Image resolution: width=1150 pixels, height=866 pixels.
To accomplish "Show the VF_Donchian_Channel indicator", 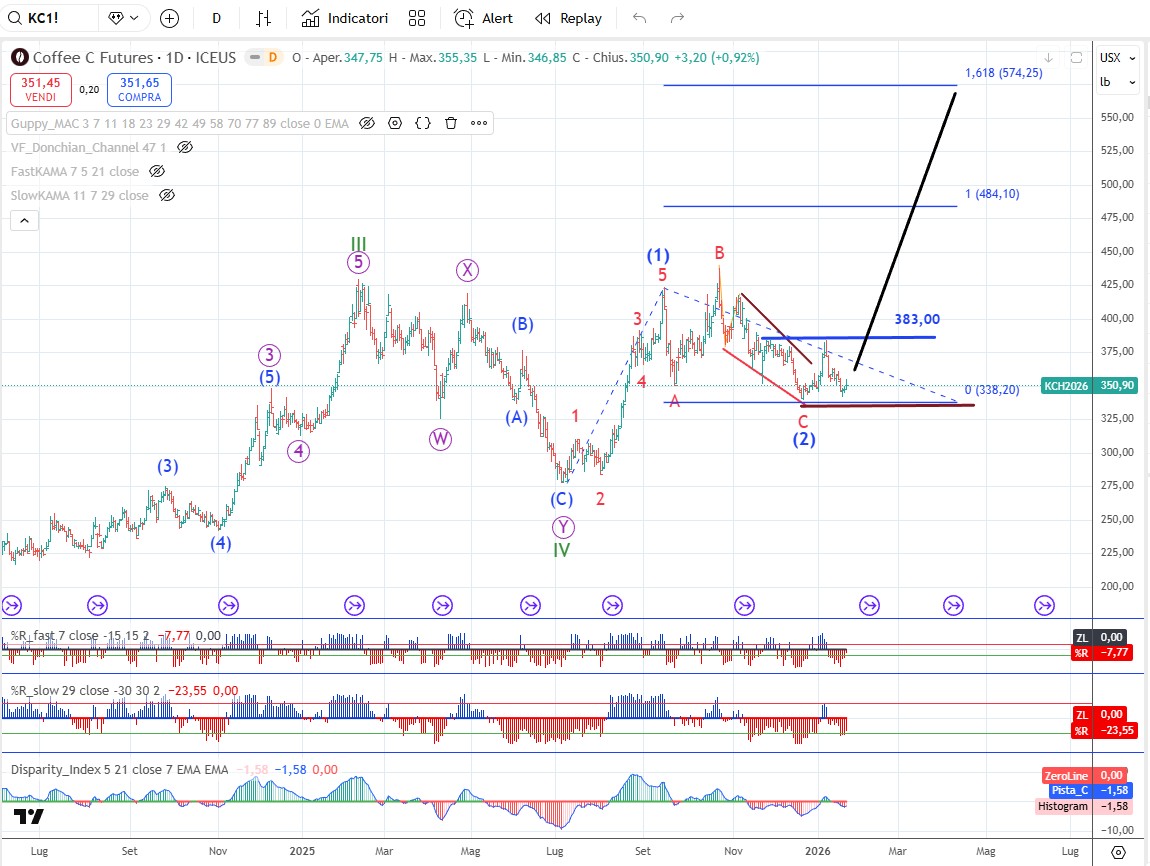I will pyautogui.click(x=185, y=147).
